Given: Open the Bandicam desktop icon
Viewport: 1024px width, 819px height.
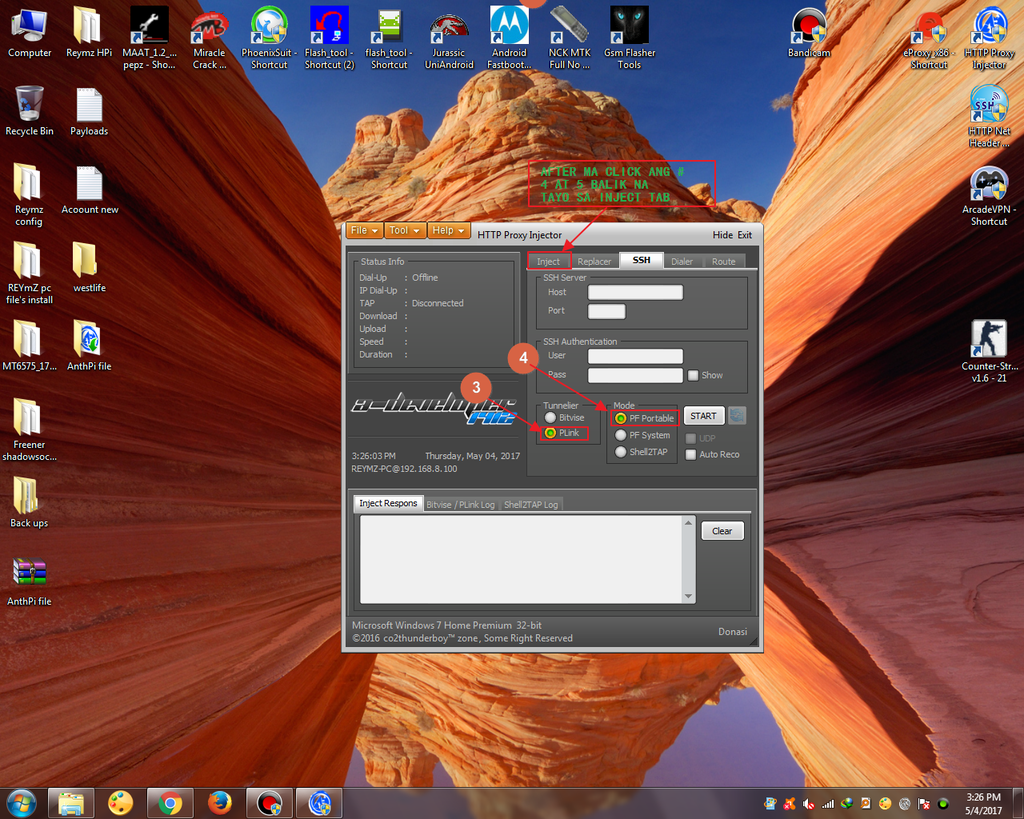Looking at the screenshot, I should click(x=809, y=31).
